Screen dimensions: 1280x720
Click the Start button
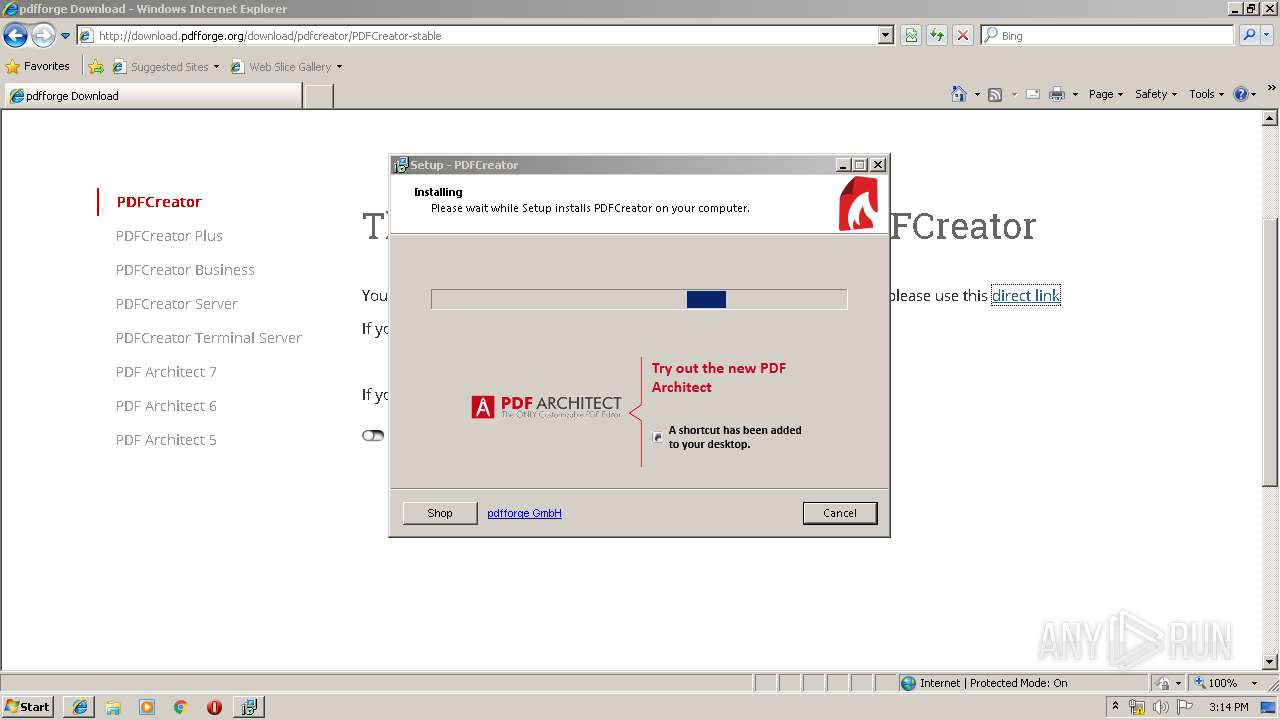27,707
